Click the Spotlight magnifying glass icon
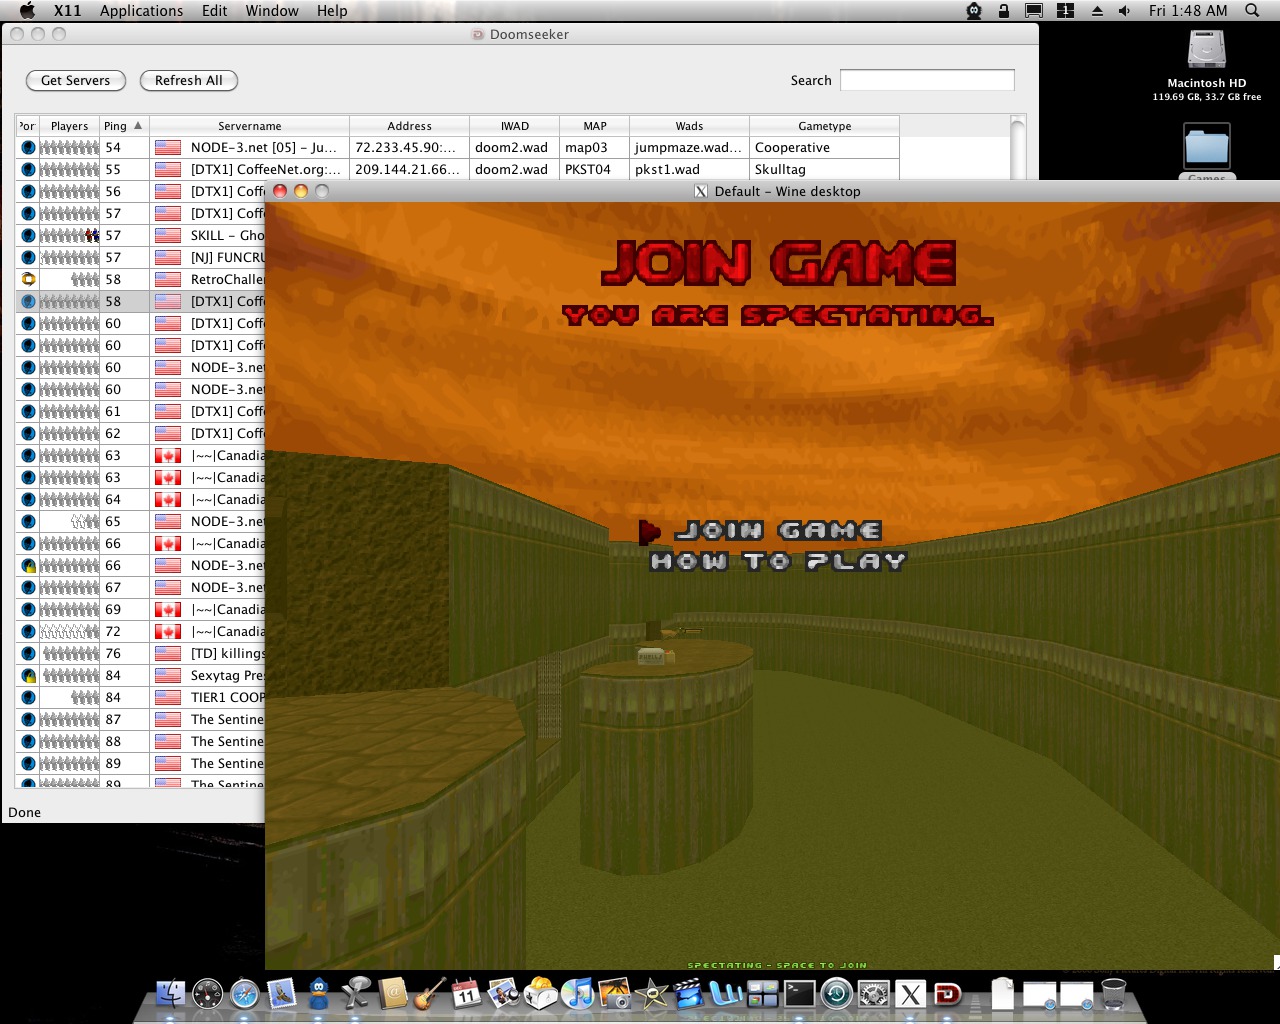1280x1024 pixels. pyautogui.click(x=1252, y=11)
